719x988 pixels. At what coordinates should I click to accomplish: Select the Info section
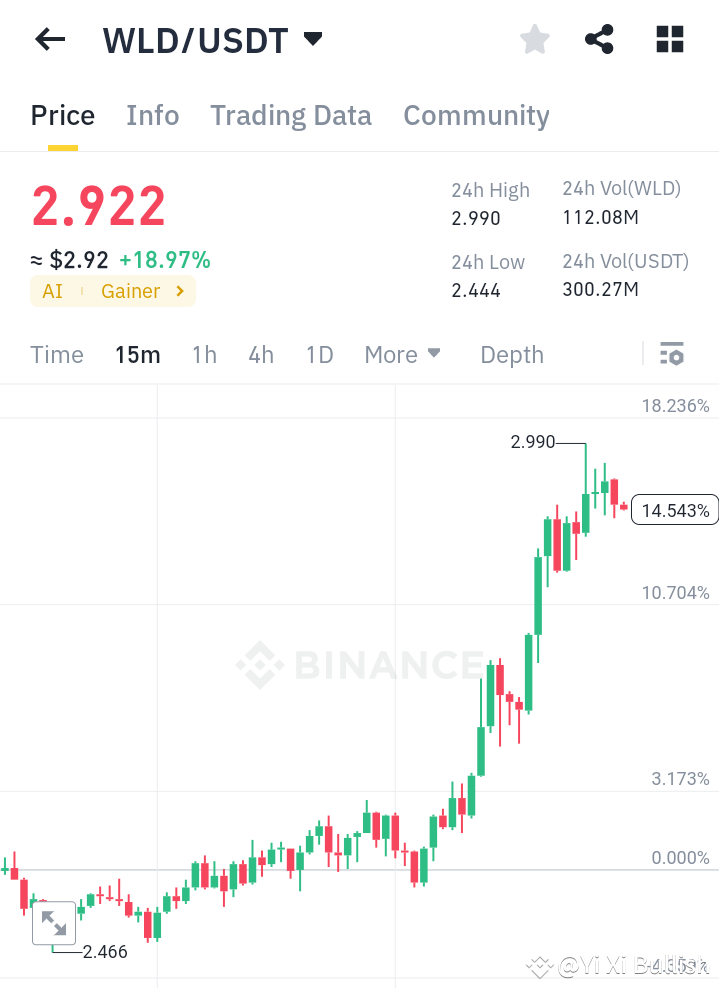[152, 115]
